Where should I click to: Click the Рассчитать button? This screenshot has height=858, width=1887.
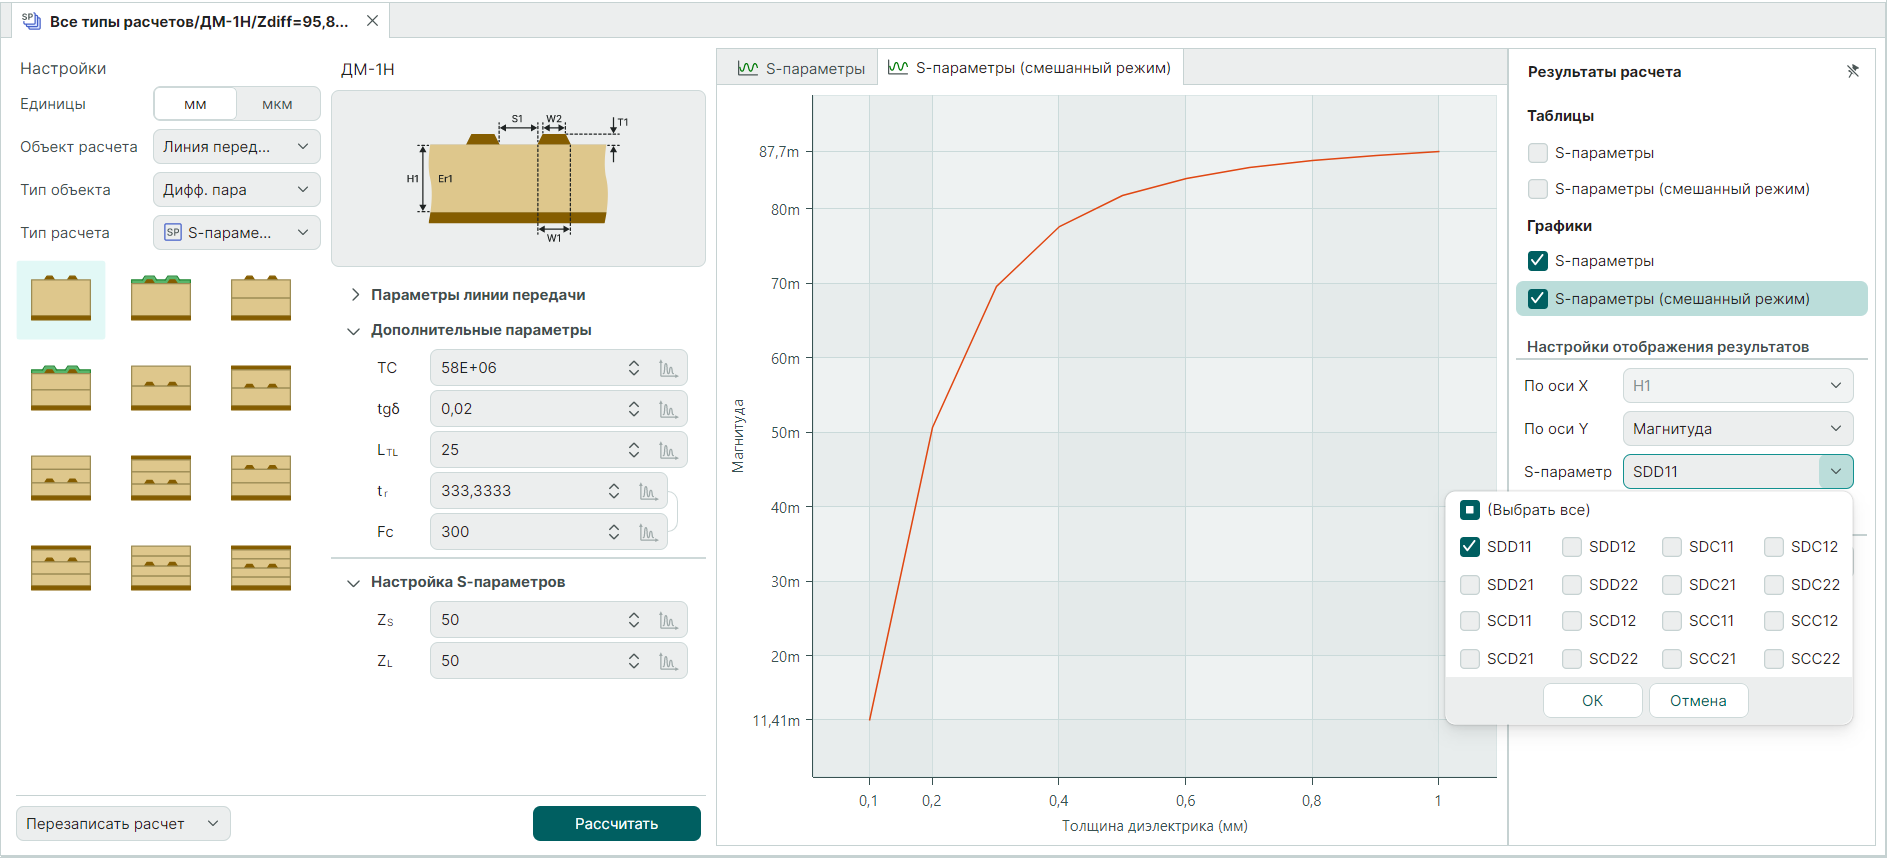616,824
